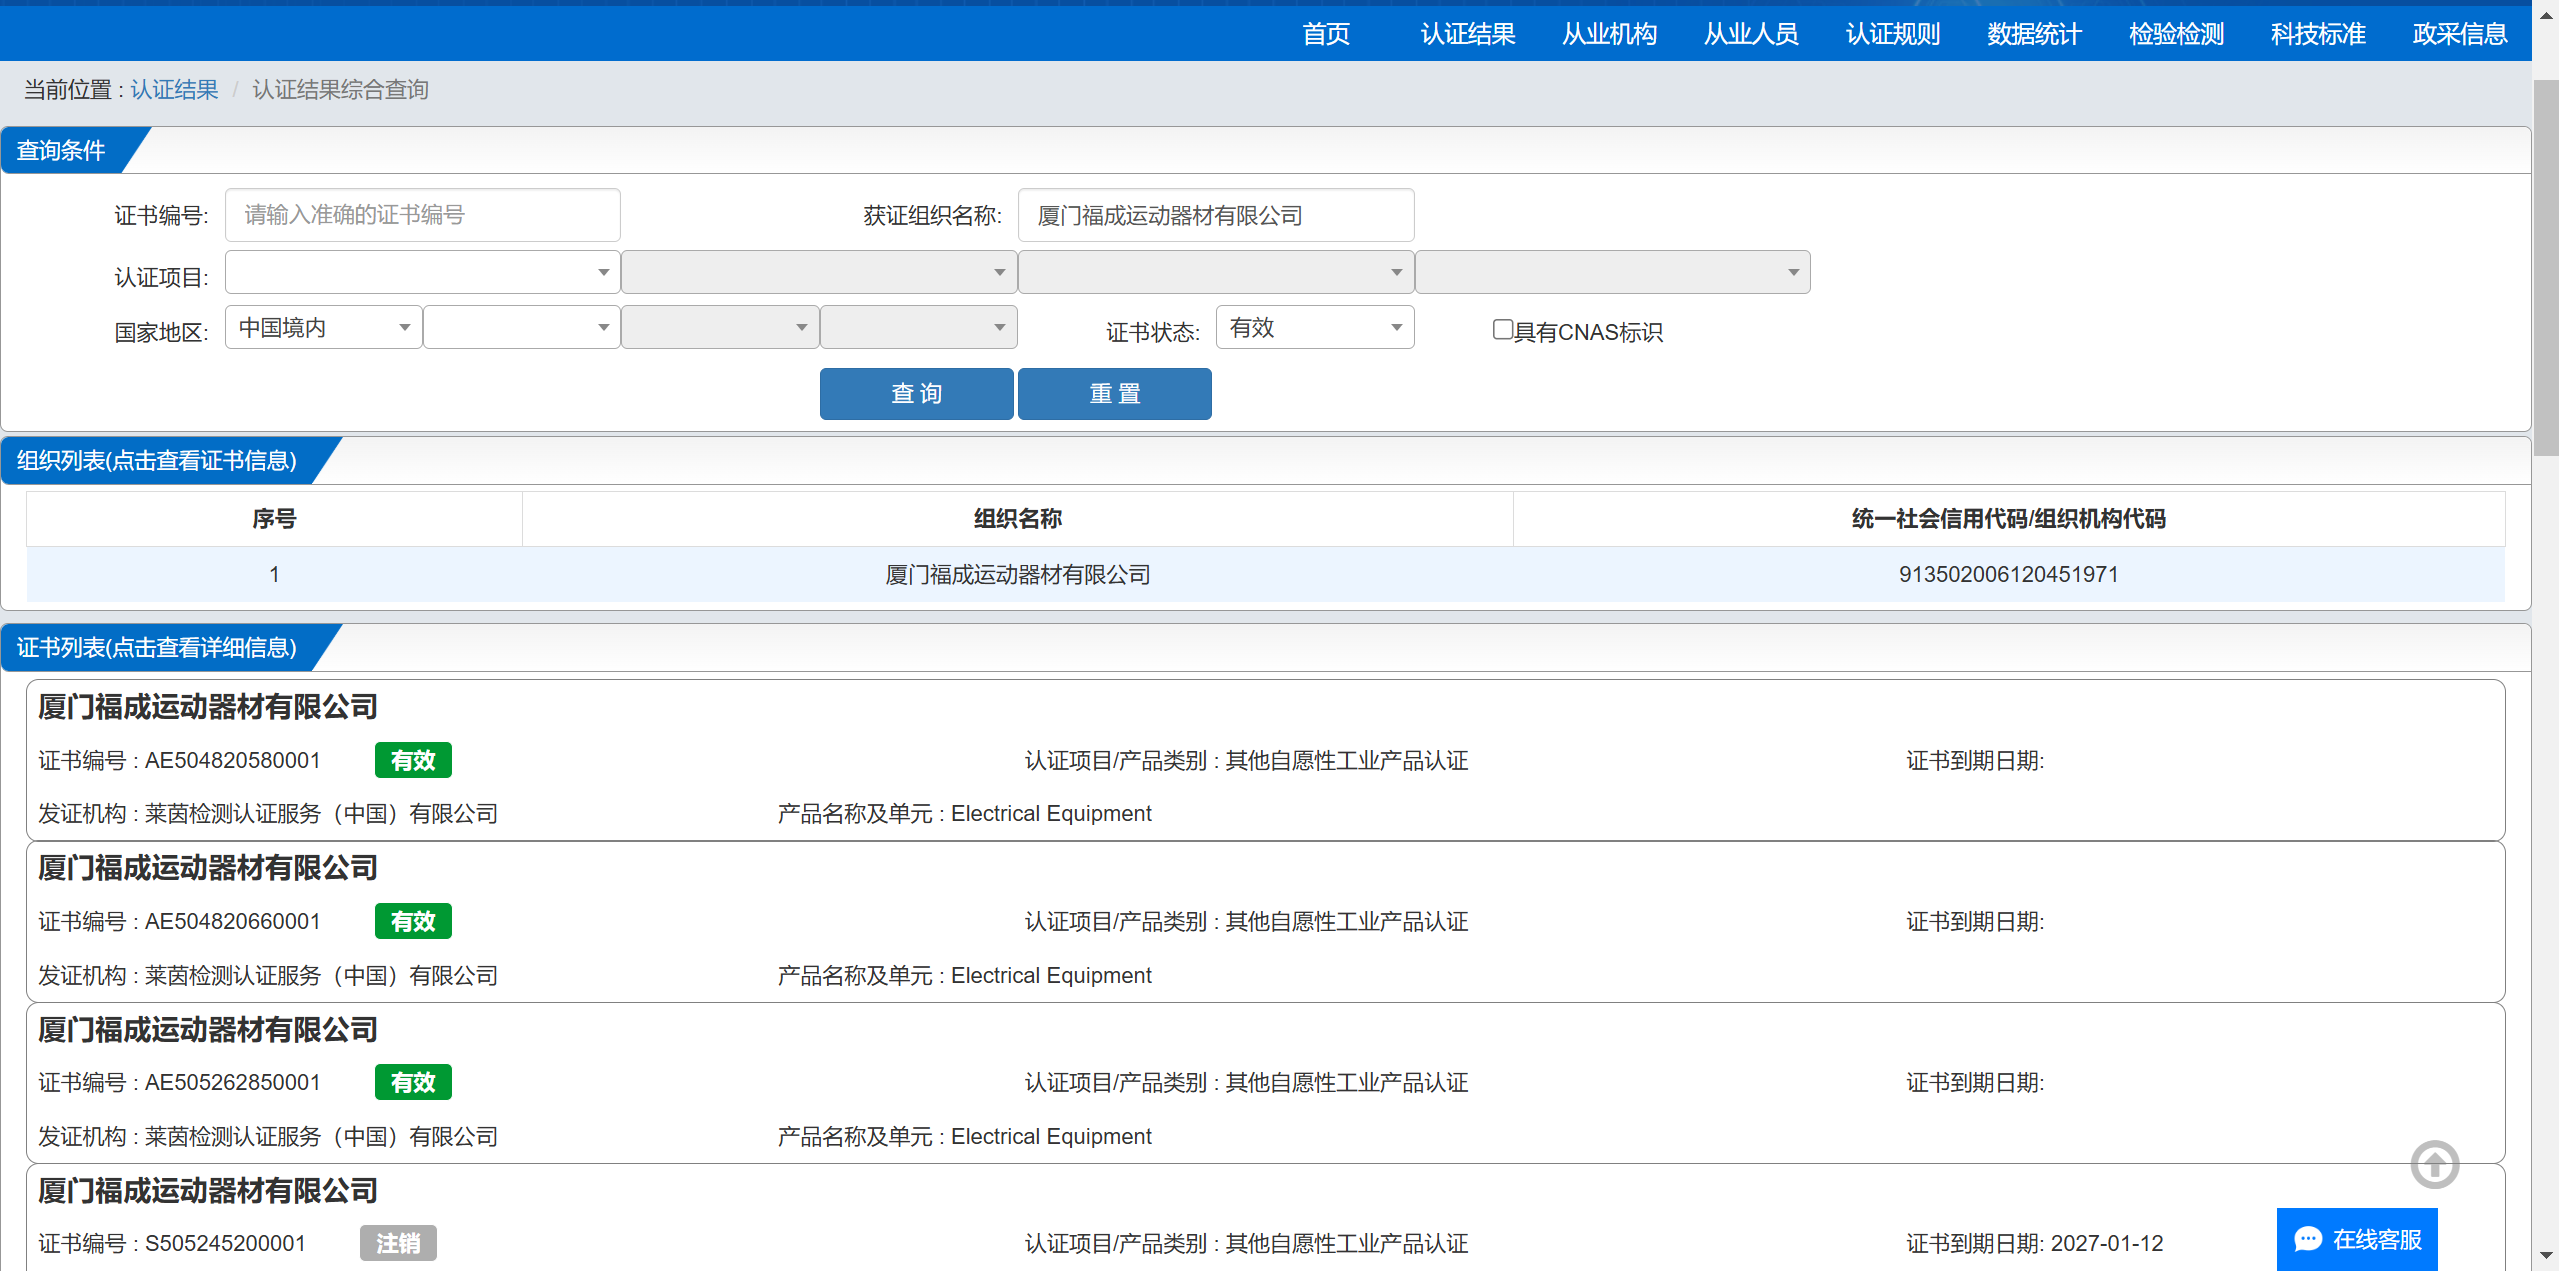Open the first 认证项目 dropdown
2559x1271 pixels.
tap(421, 272)
